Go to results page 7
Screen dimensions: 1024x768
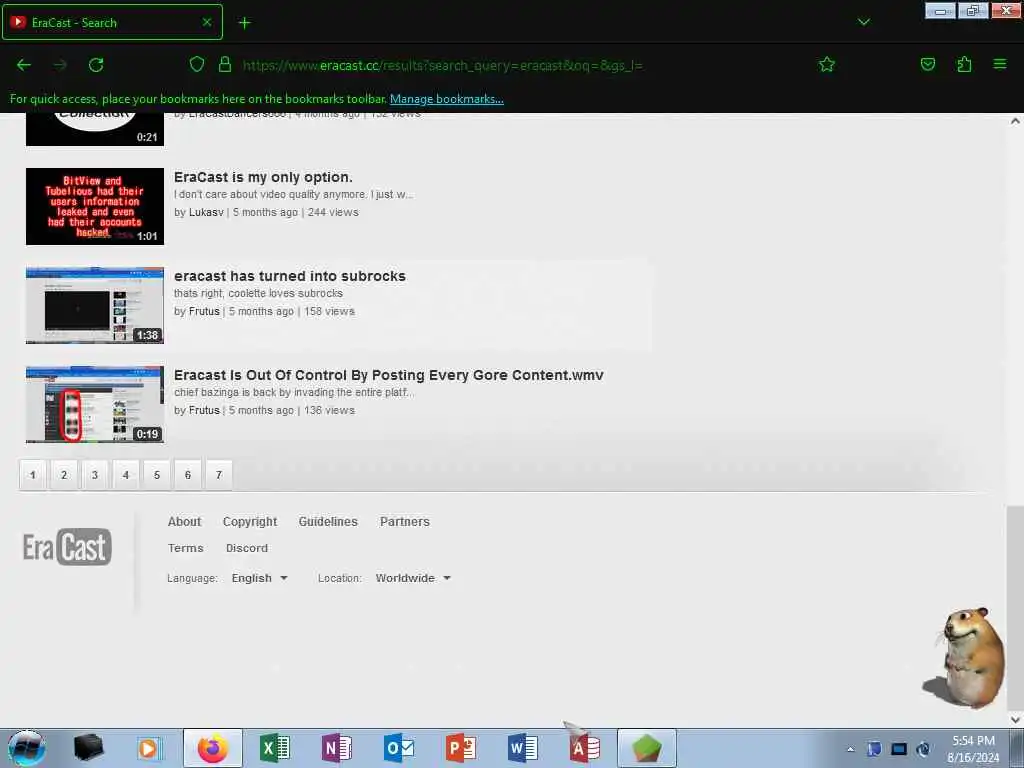[x=219, y=475]
